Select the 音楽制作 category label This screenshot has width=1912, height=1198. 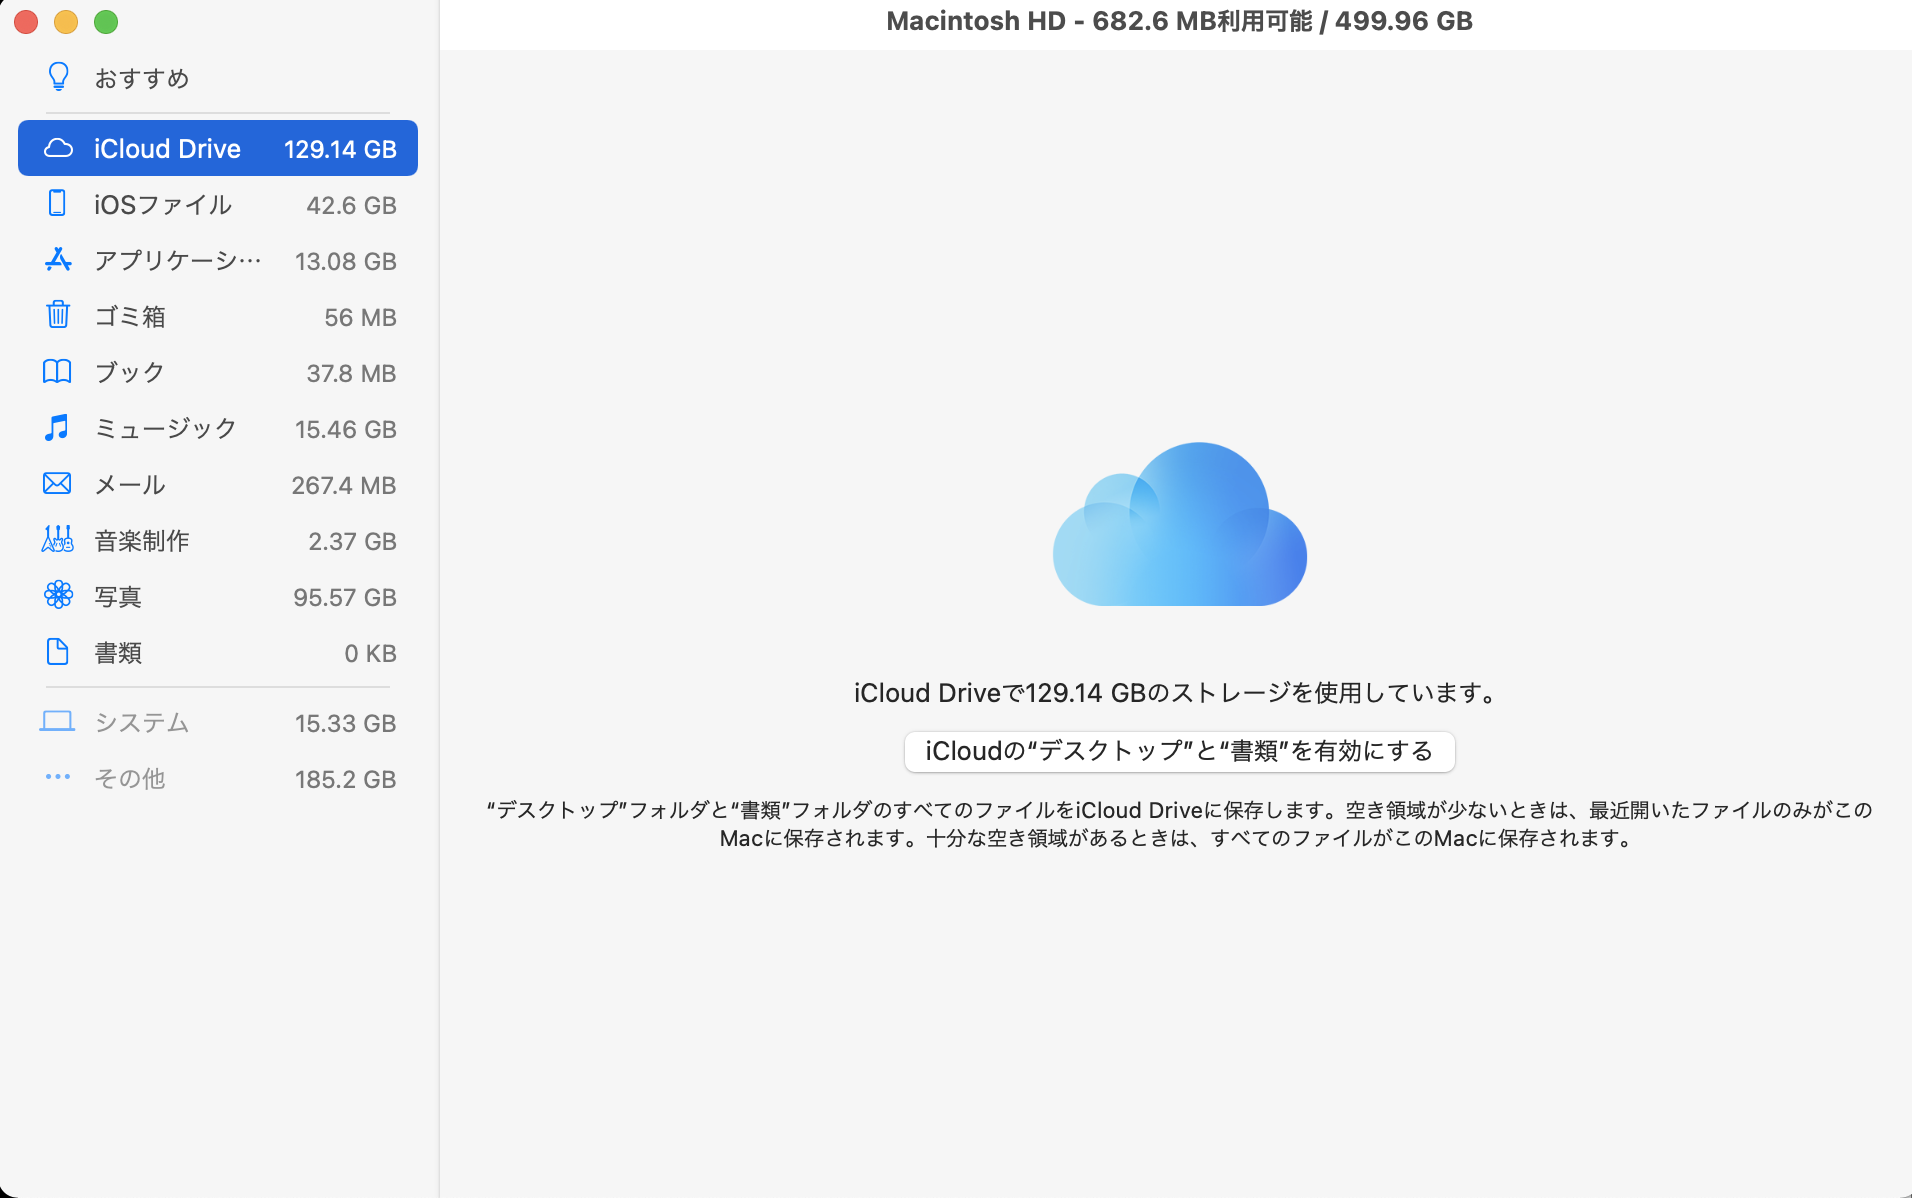tap(142, 541)
